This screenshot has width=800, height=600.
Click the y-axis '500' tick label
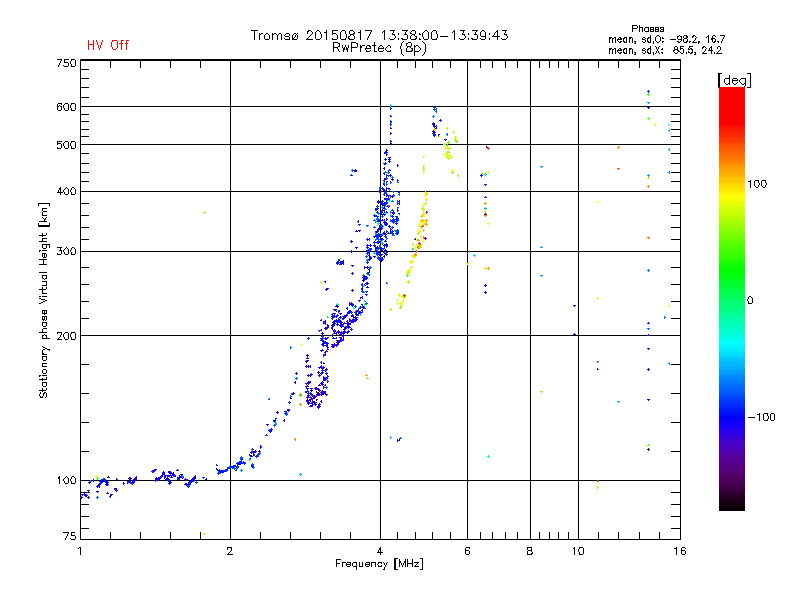pyautogui.click(x=66, y=145)
